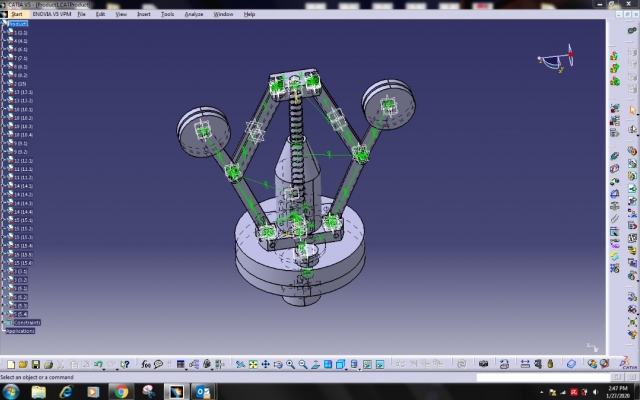Open the Window menu
The image size is (640, 400).
coord(224,14)
